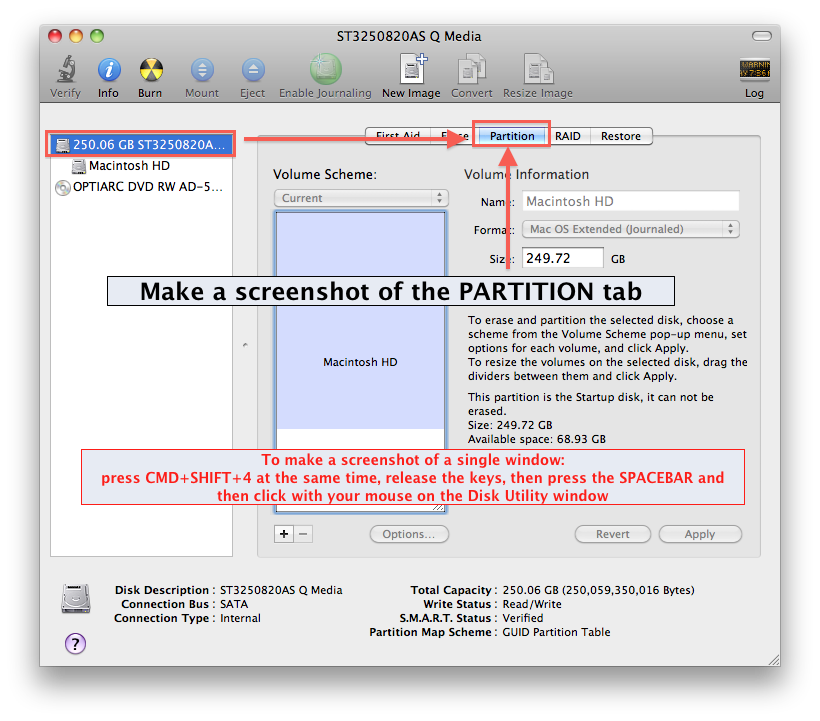Screen dimensions: 820x721
Task: Switch to the Restore tab
Action: point(621,136)
